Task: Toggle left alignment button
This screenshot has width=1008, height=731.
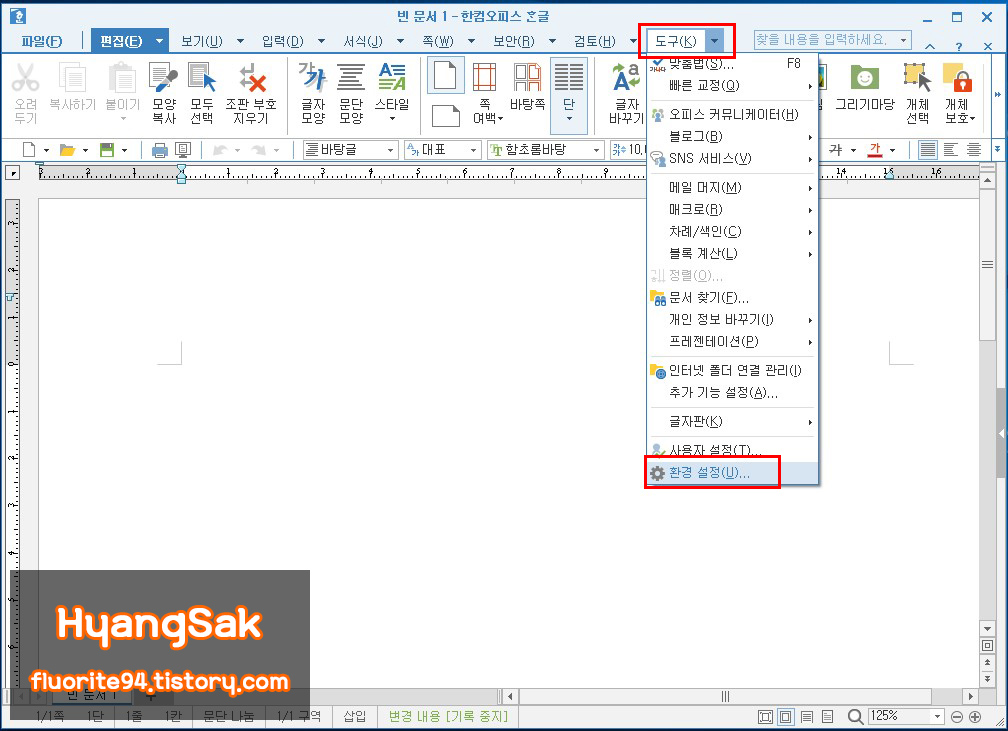Action: pyautogui.click(x=950, y=150)
